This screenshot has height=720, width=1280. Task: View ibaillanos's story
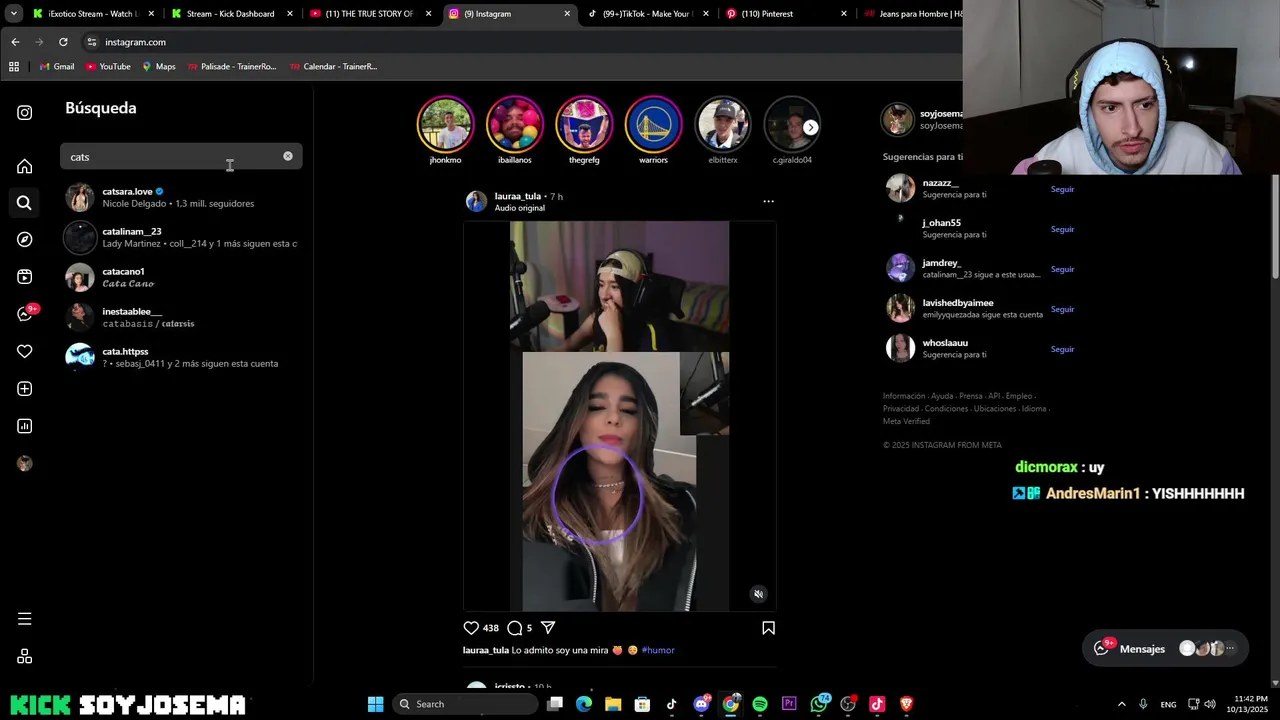(514, 125)
